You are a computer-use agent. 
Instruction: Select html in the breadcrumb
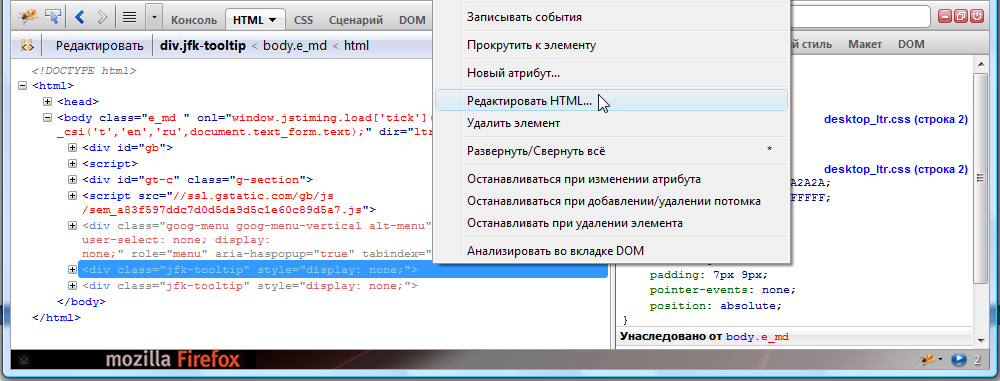tap(356, 46)
